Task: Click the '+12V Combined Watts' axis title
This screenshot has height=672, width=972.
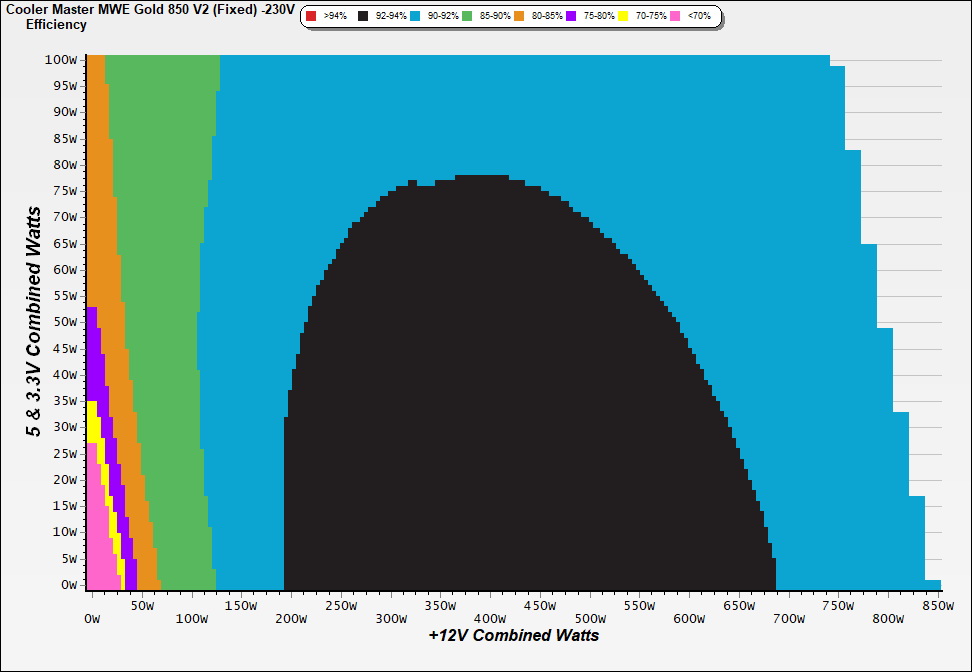Action: [514, 635]
